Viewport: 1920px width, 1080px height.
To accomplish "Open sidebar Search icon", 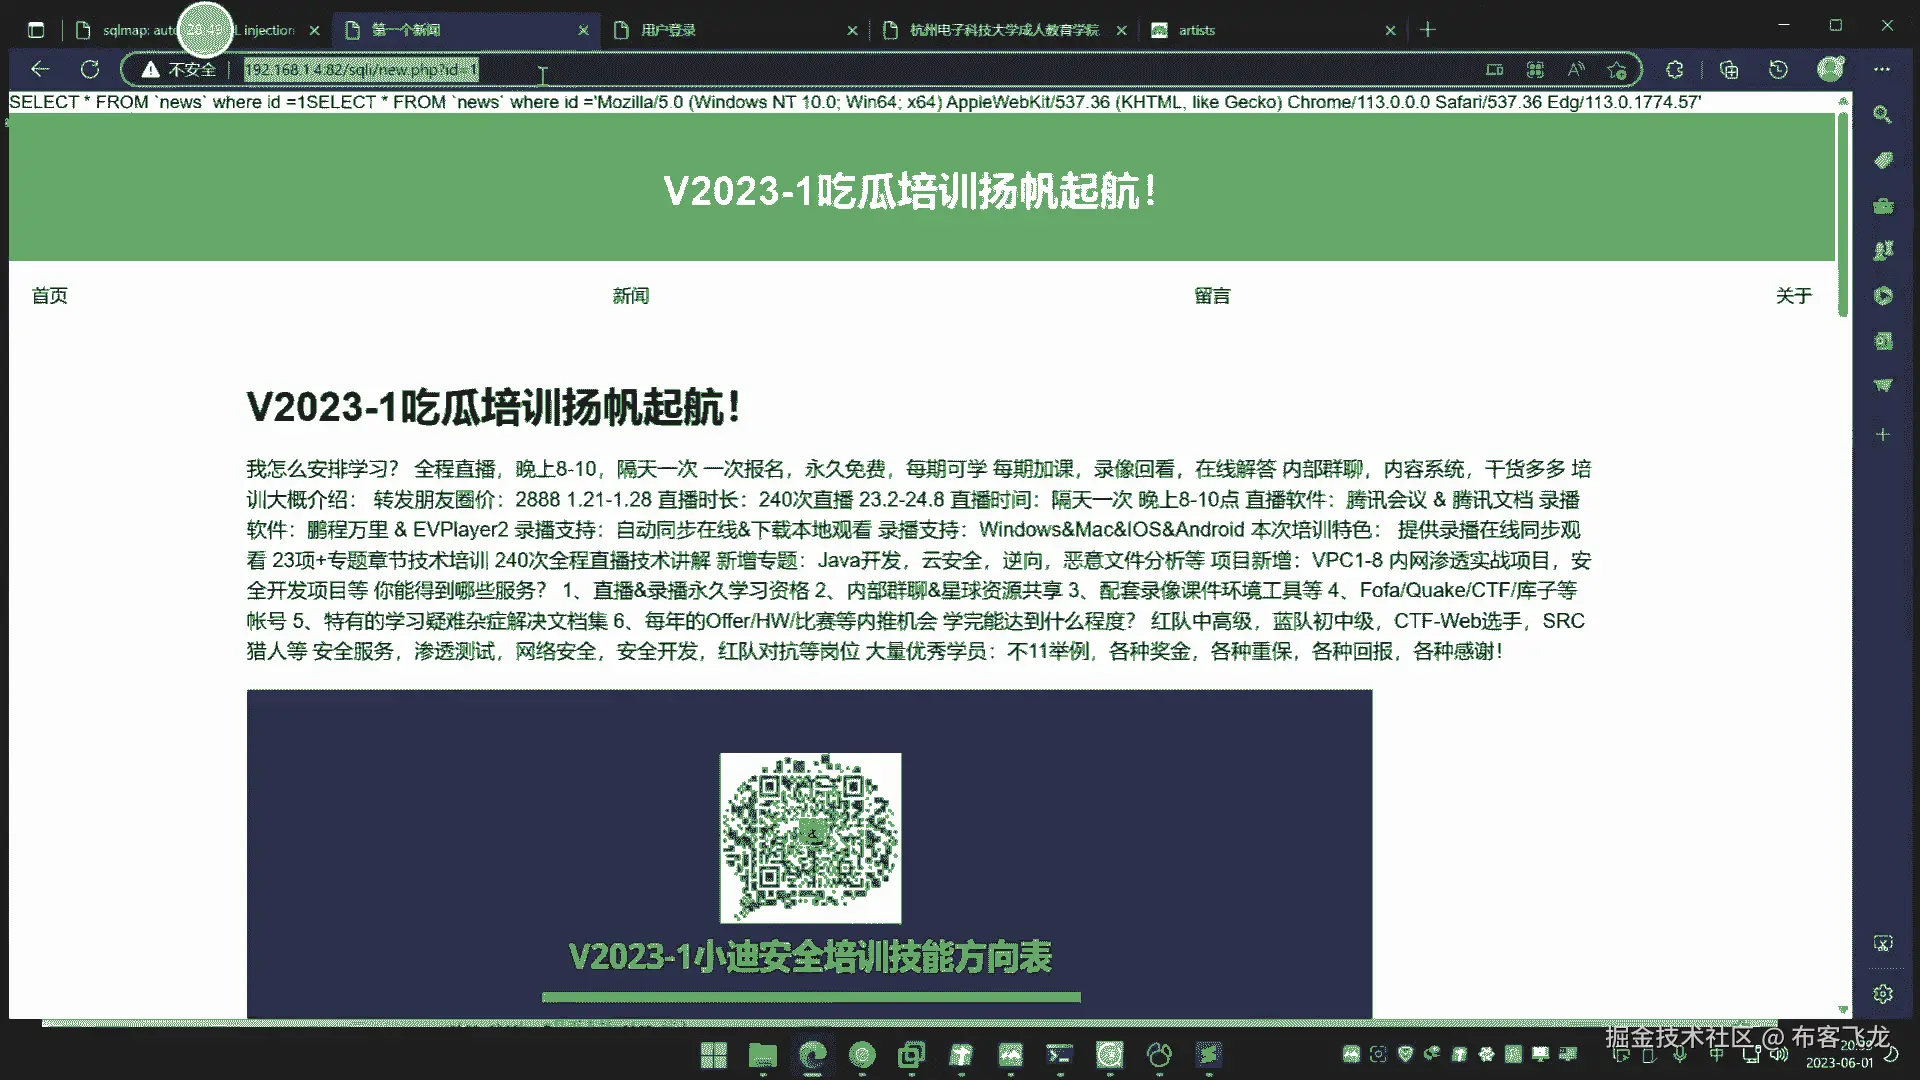I will [1882, 115].
